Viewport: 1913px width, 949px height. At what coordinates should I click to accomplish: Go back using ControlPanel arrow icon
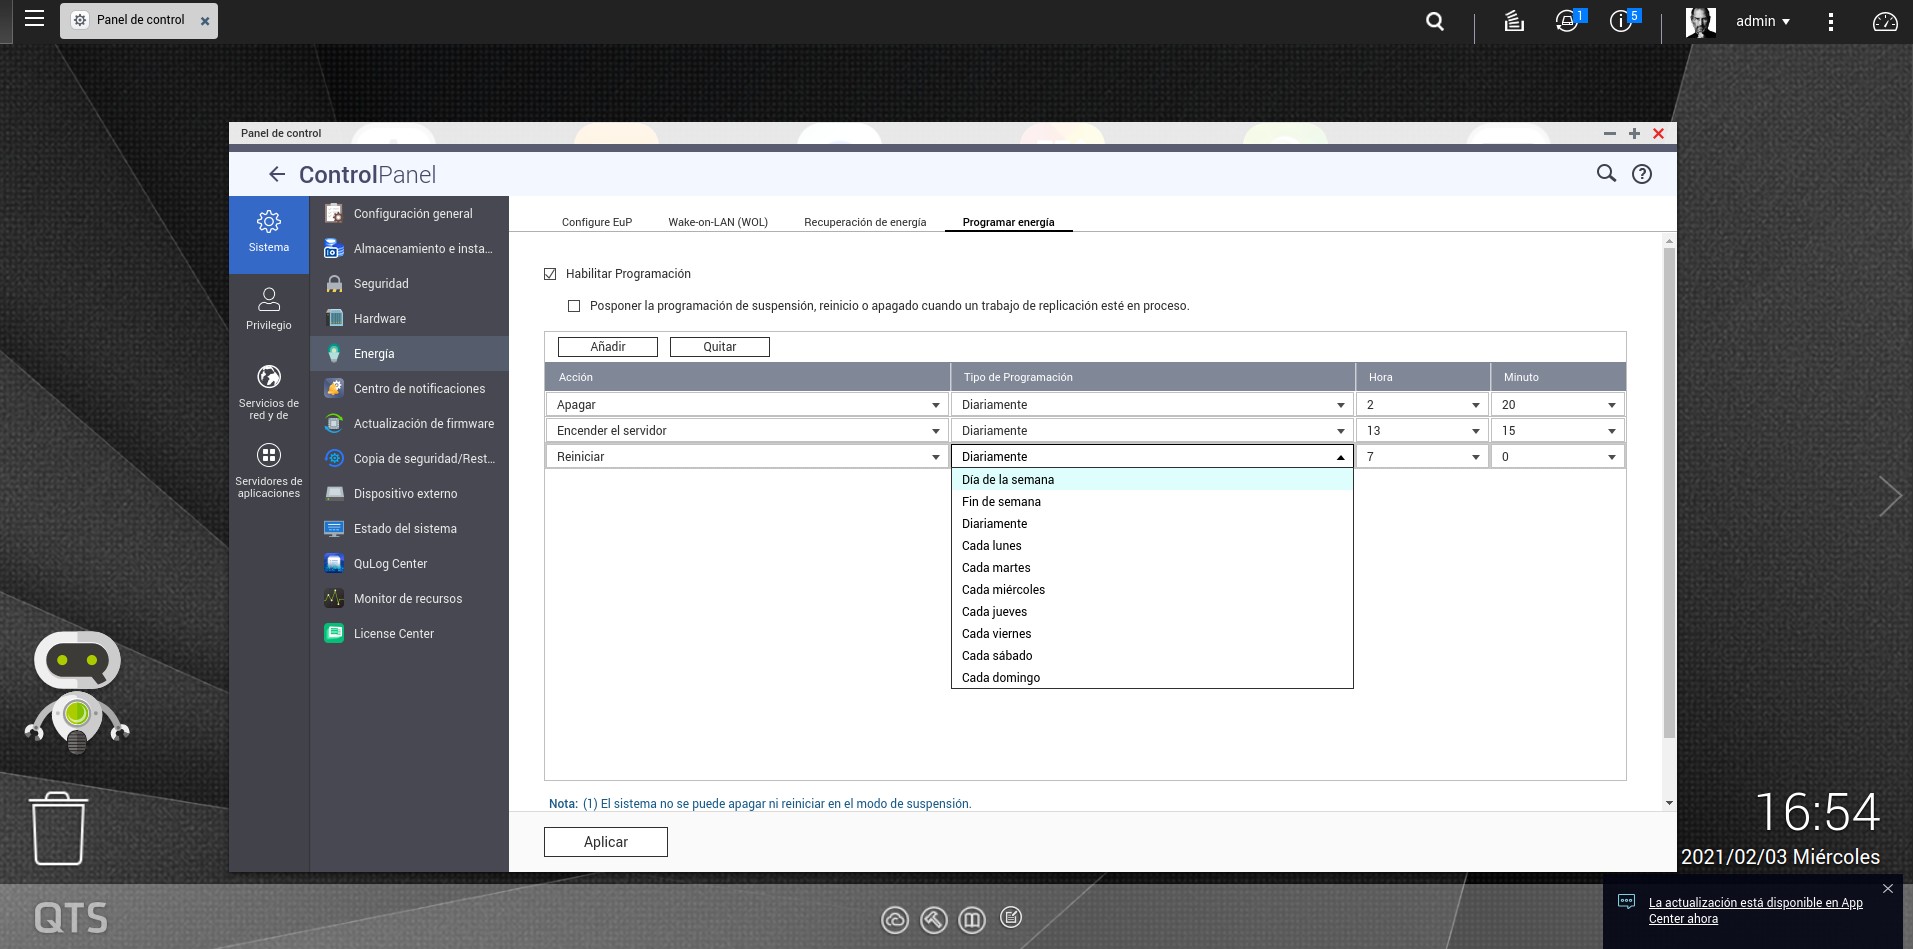pyautogui.click(x=277, y=175)
